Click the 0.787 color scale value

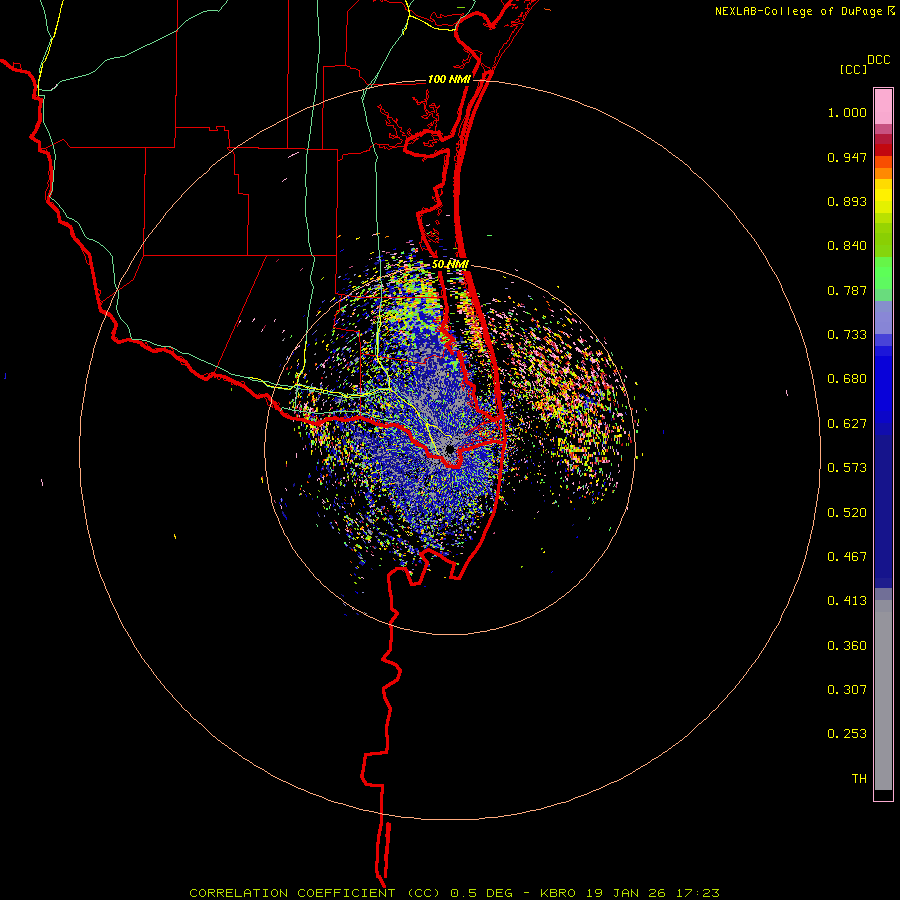click(847, 290)
